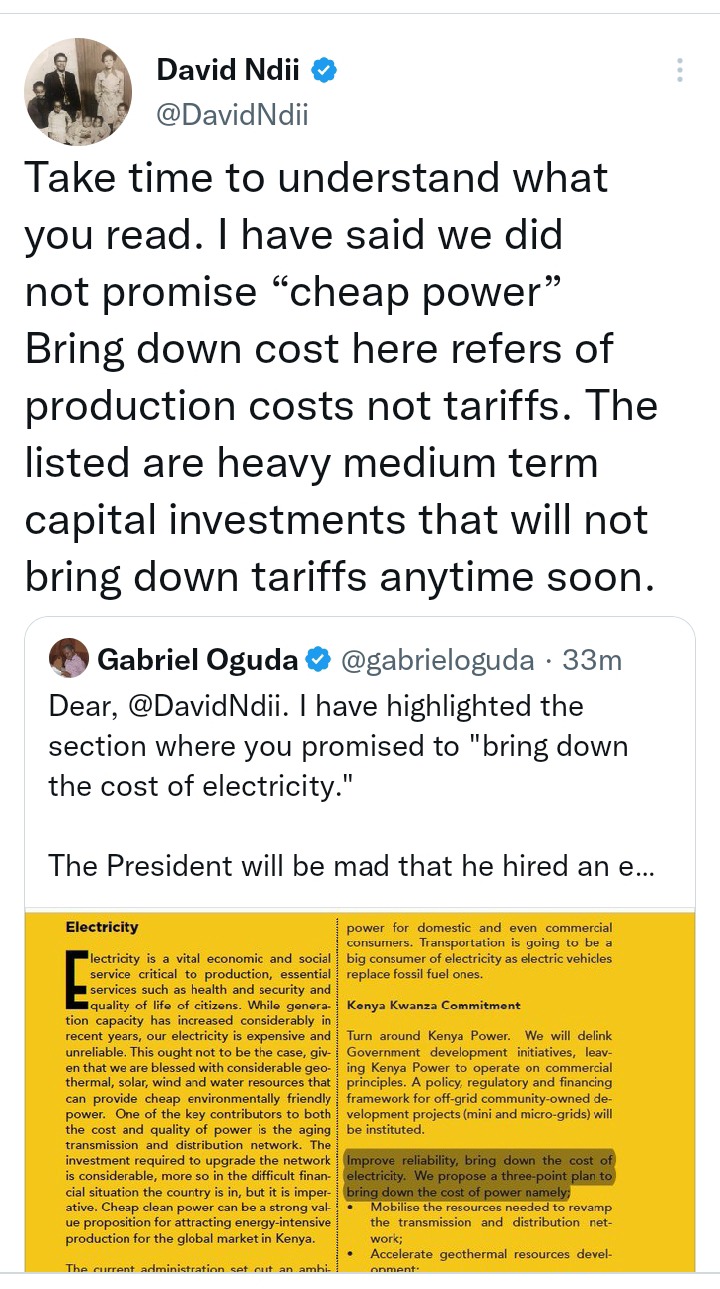720x1289 pixels.
Task: Tap the "Kenya Kwanza Commitment" heading
Action: pos(433,1005)
